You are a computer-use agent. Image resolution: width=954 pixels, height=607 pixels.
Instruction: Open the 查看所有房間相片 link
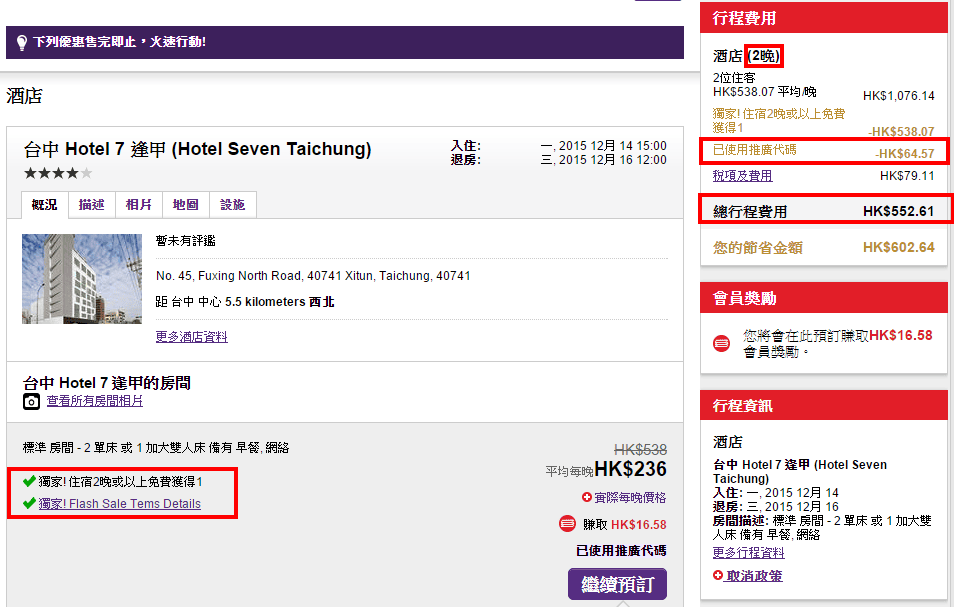[95, 401]
